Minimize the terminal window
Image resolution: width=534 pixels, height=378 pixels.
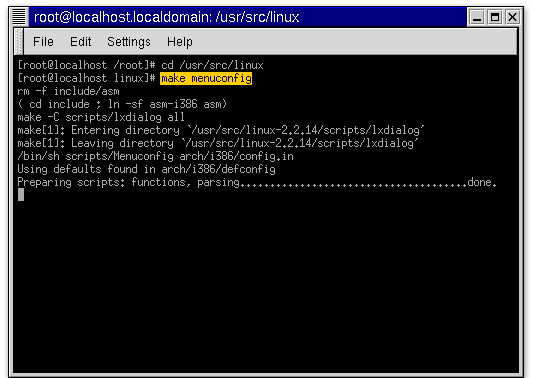(x=477, y=17)
